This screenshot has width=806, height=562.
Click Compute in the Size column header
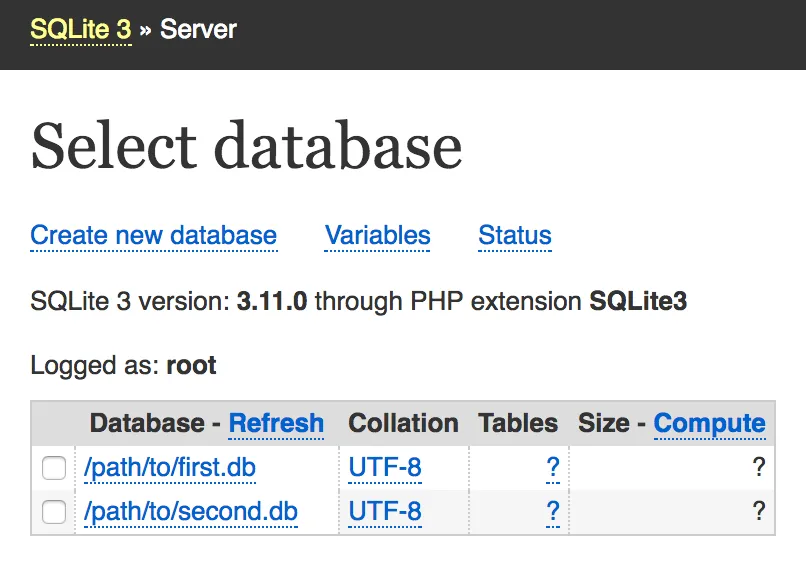click(x=709, y=423)
